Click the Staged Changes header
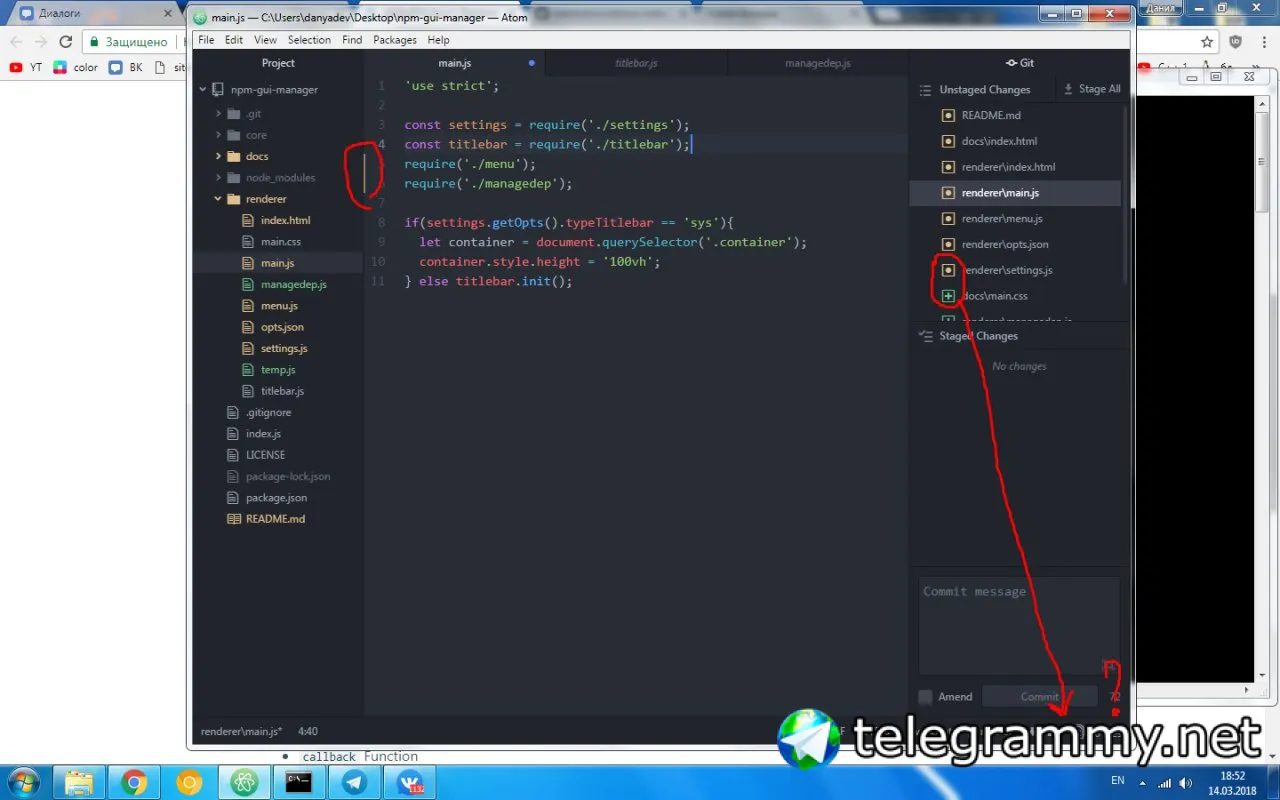 click(x=978, y=336)
